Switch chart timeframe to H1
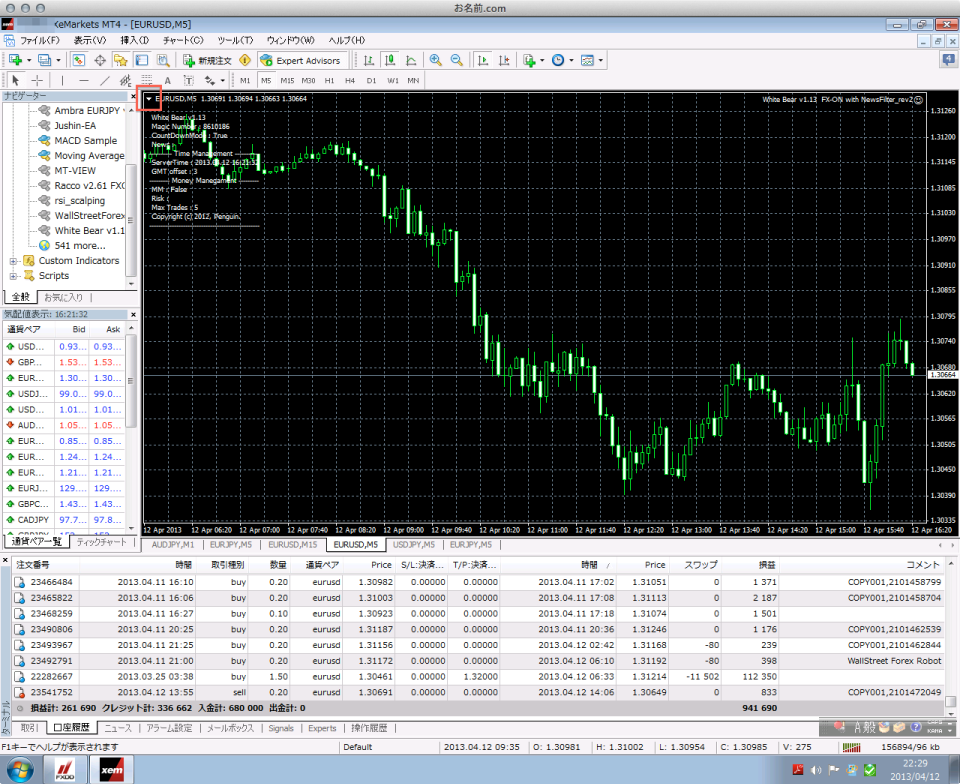The image size is (960, 784). point(329,80)
